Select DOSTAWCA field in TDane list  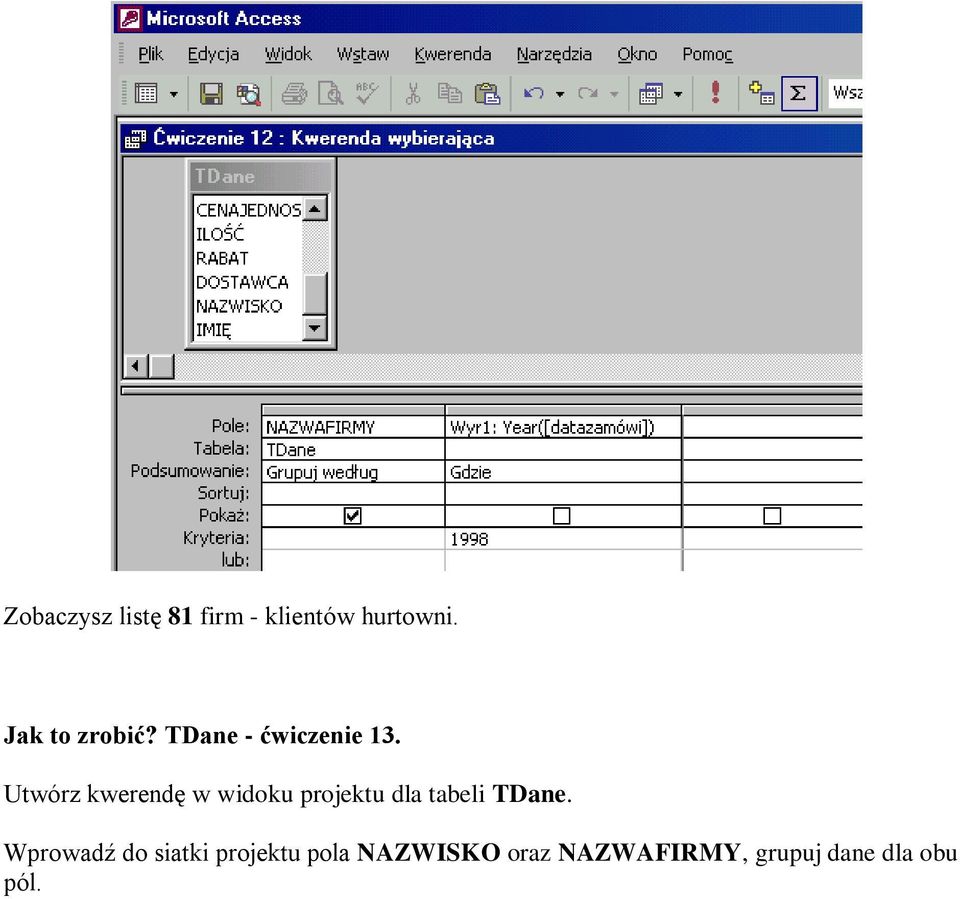pos(248,282)
